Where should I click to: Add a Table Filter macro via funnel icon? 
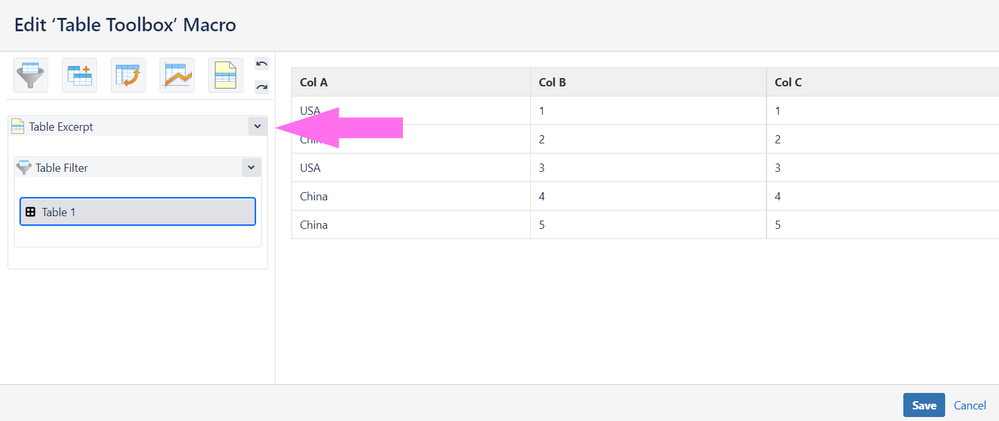pyautogui.click(x=31, y=76)
